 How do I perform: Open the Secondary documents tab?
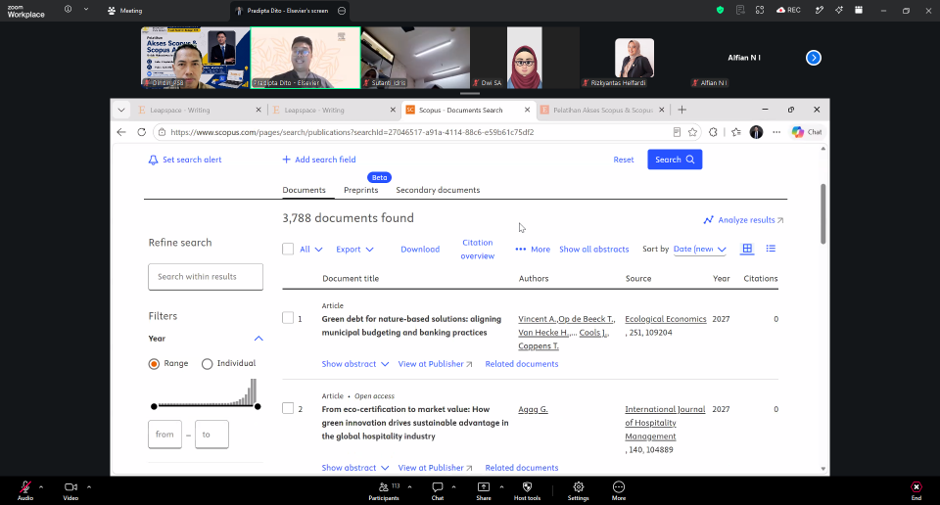[x=438, y=190]
